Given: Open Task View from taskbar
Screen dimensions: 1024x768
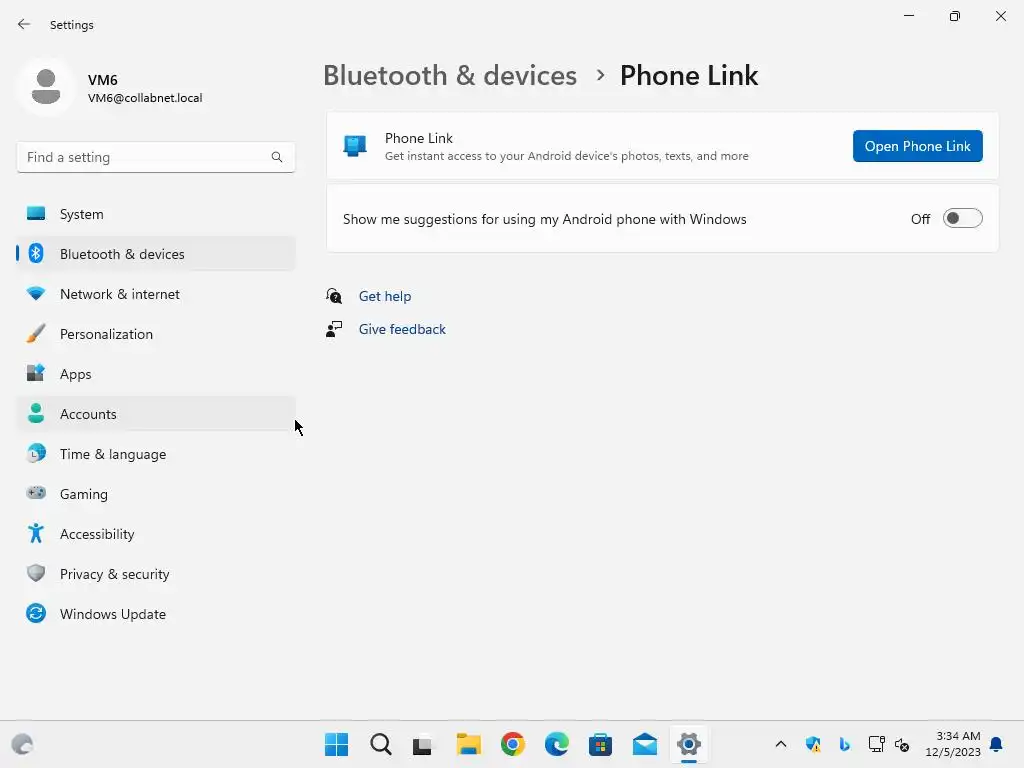Looking at the screenshot, I should click(x=423, y=745).
